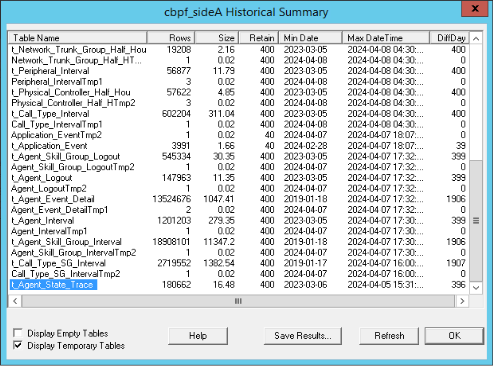Sort by the Retain column header
Image resolution: width=493 pixels, height=368 pixels.
[x=259, y=38]
